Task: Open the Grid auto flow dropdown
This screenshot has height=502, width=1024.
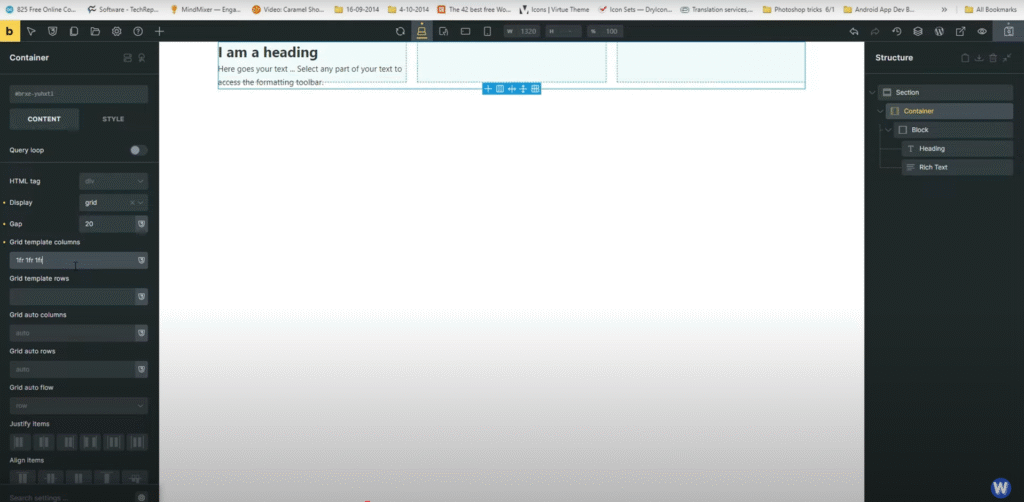Action: tap(78, 406)
